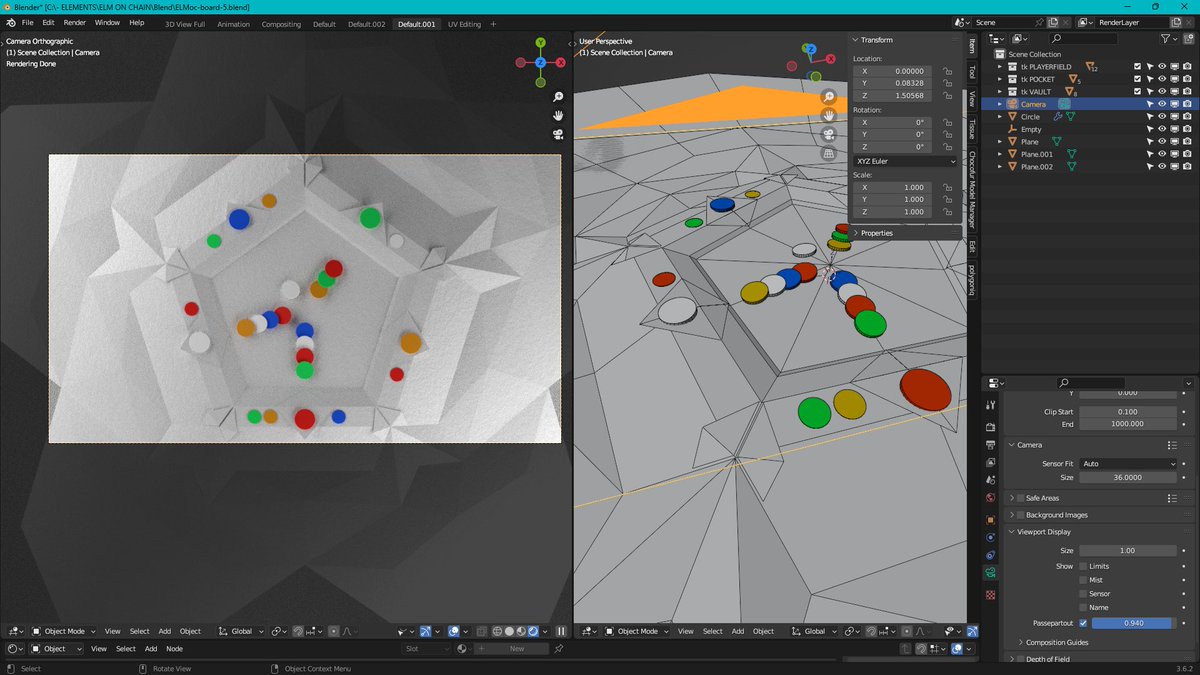The height and width of the screenshot is (675, 1200).
Task: Disable Plane.002 in renders camera icon
Action: (x=1186, y=167)
